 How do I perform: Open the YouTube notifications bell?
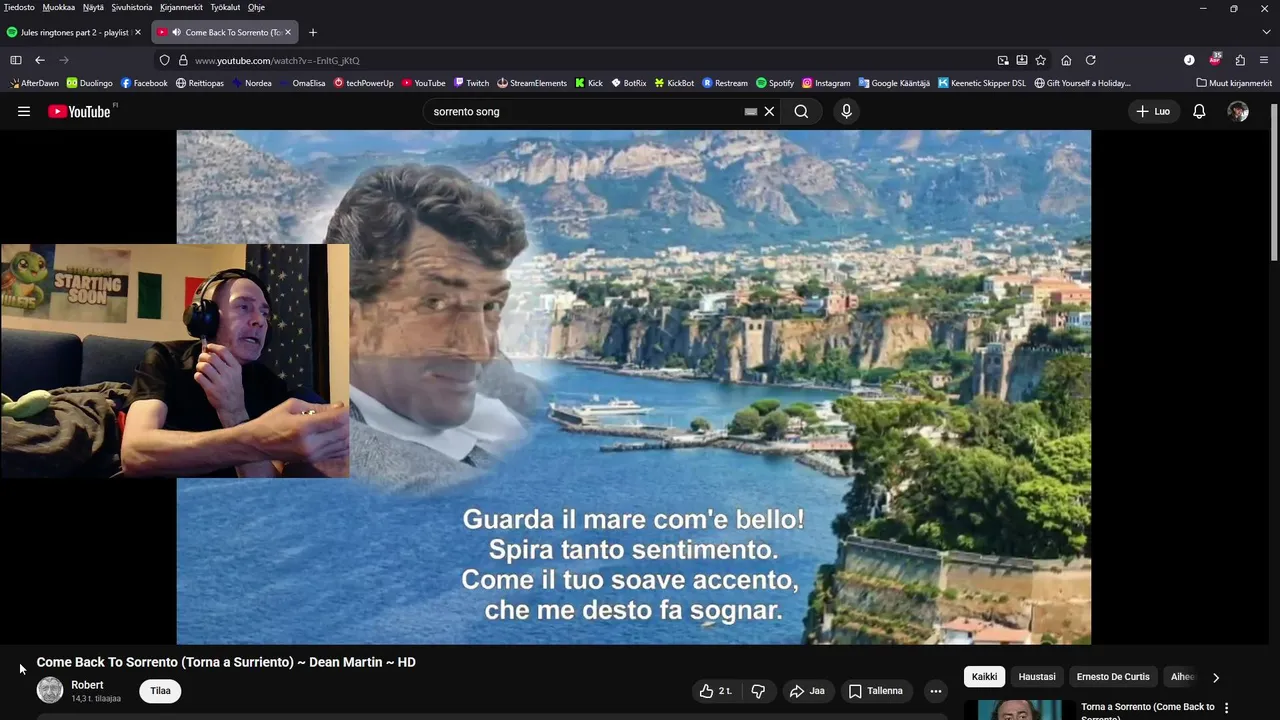[x=1199, y=111]
